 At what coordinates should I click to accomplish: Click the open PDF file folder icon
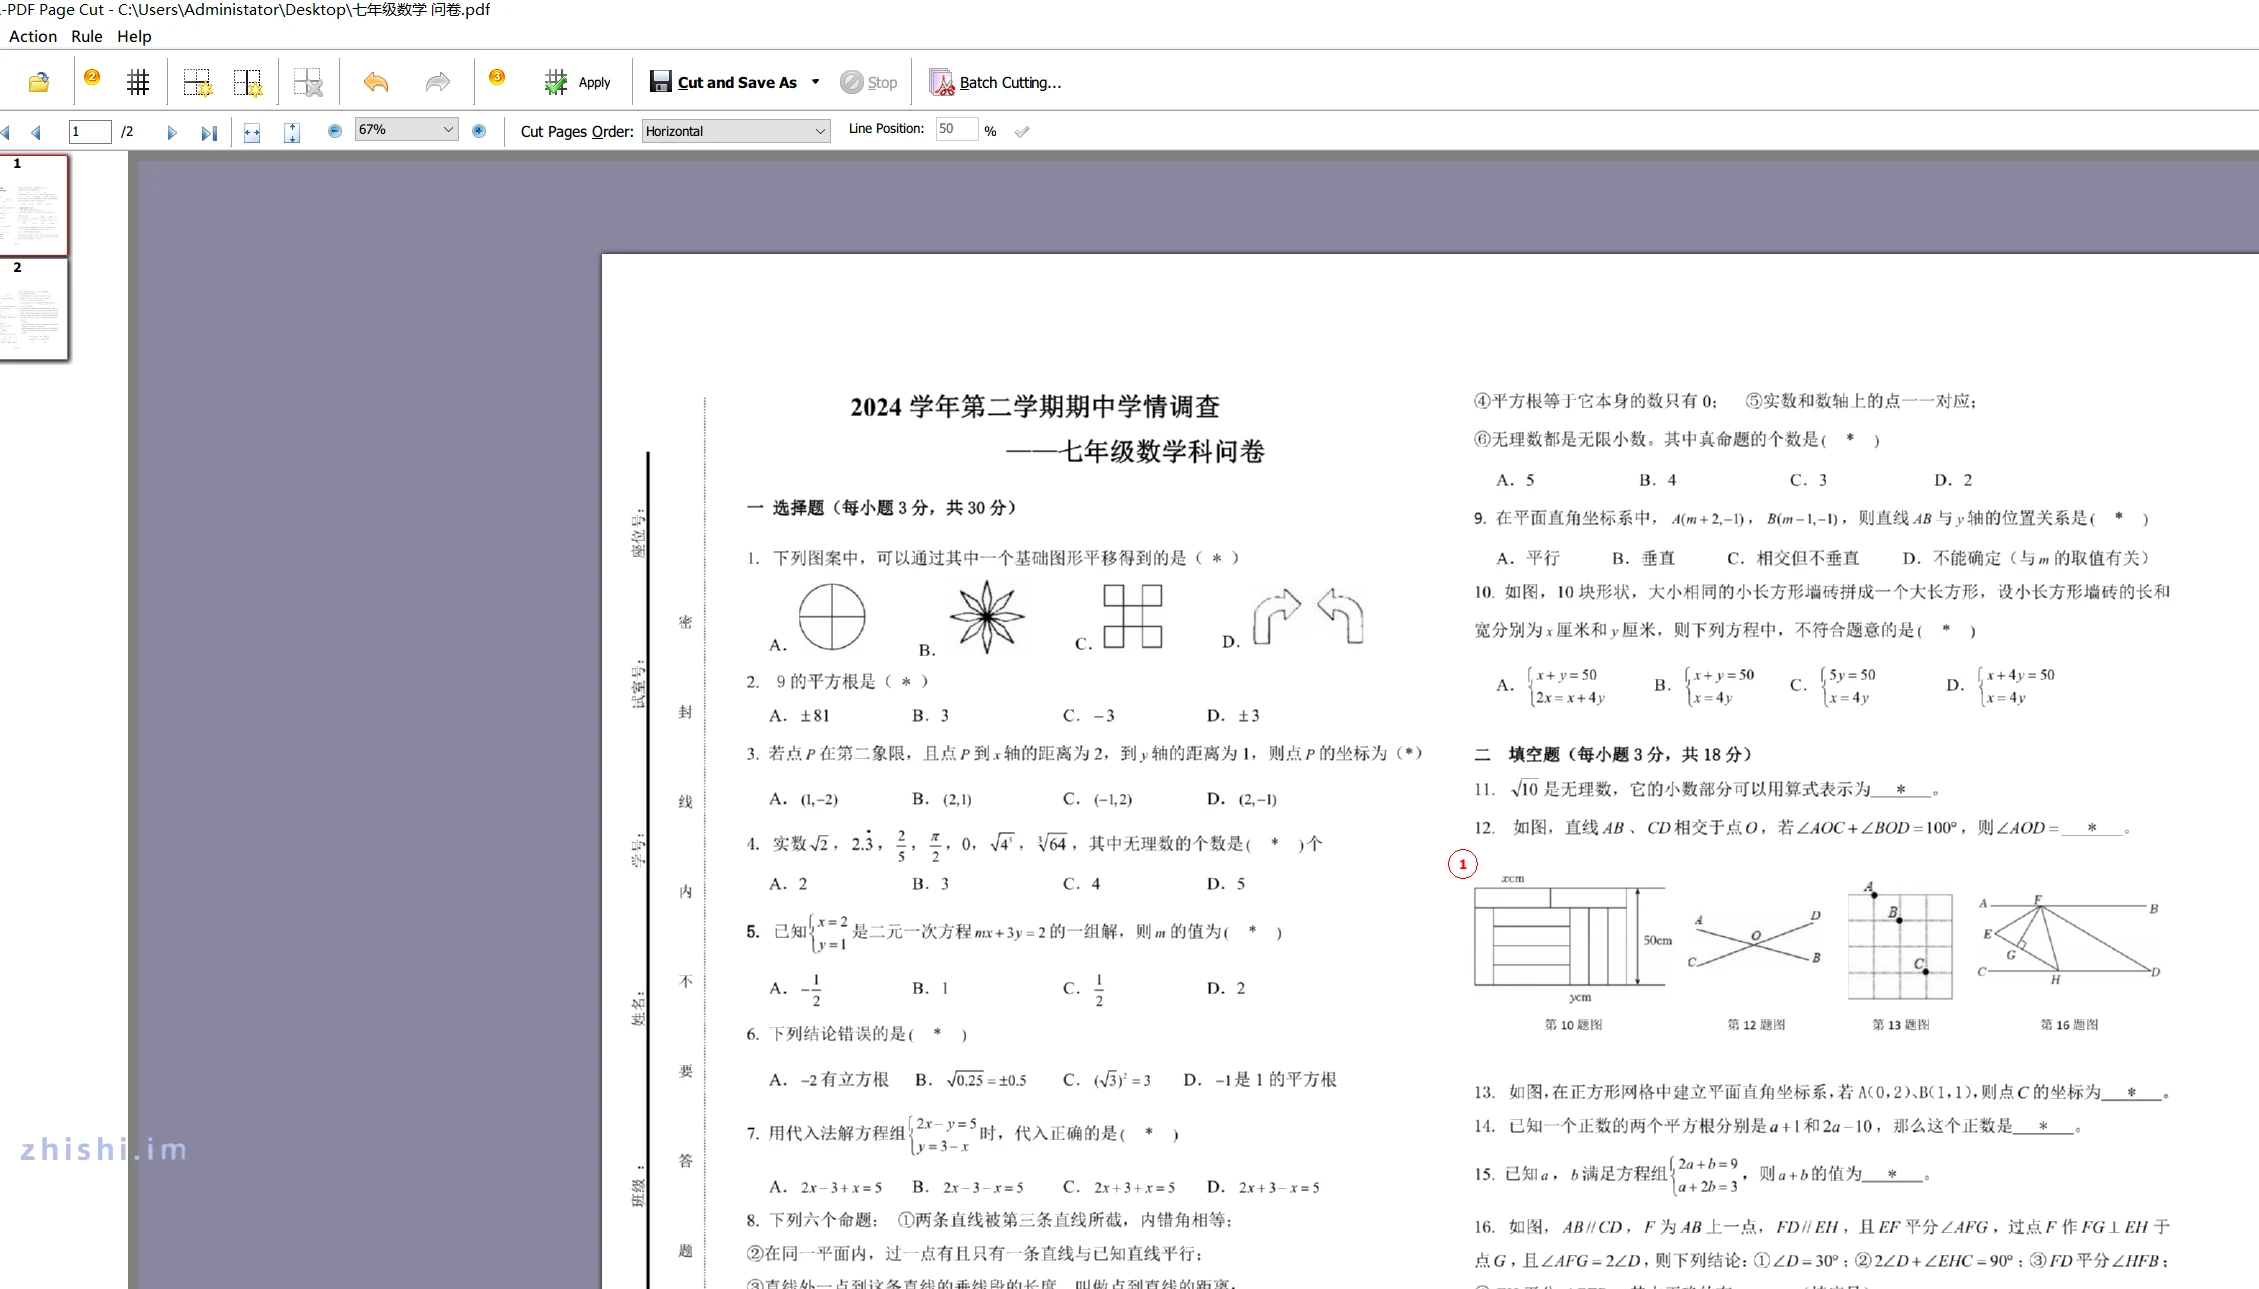[39, 82]
